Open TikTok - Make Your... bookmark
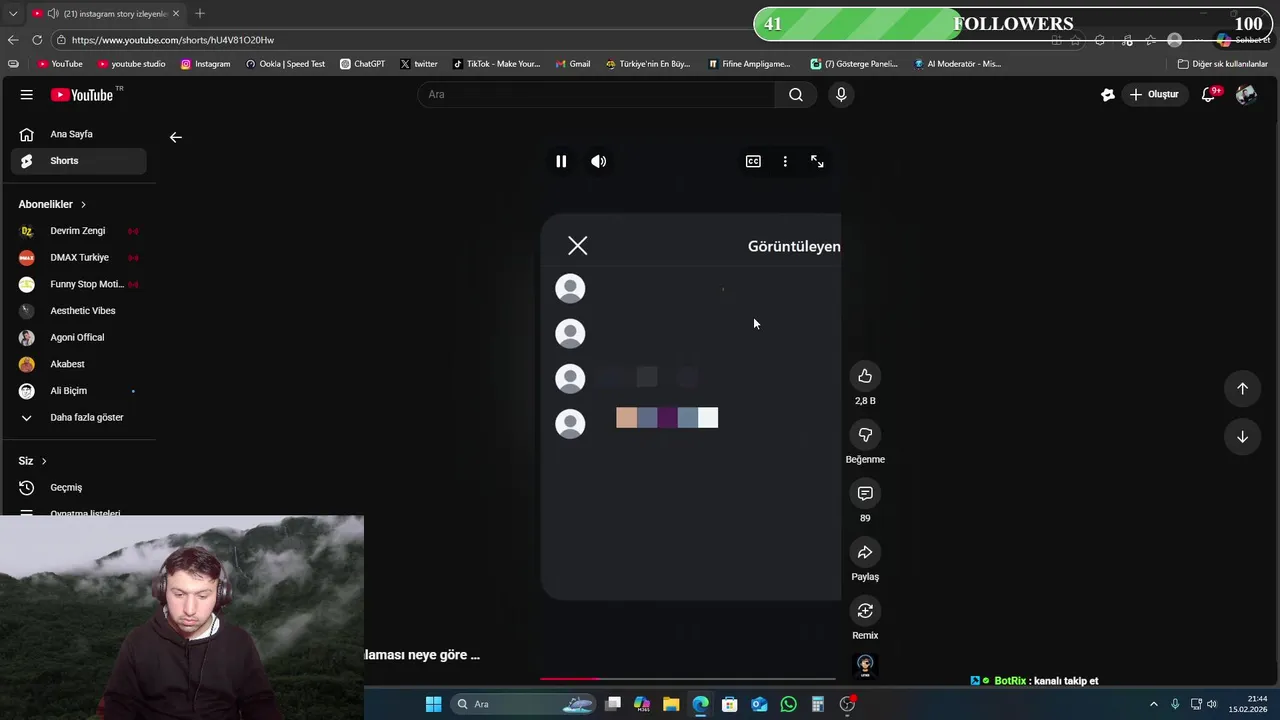This screenshot has width=1280, height=720. pyautogui.click(x=496, y=64)
